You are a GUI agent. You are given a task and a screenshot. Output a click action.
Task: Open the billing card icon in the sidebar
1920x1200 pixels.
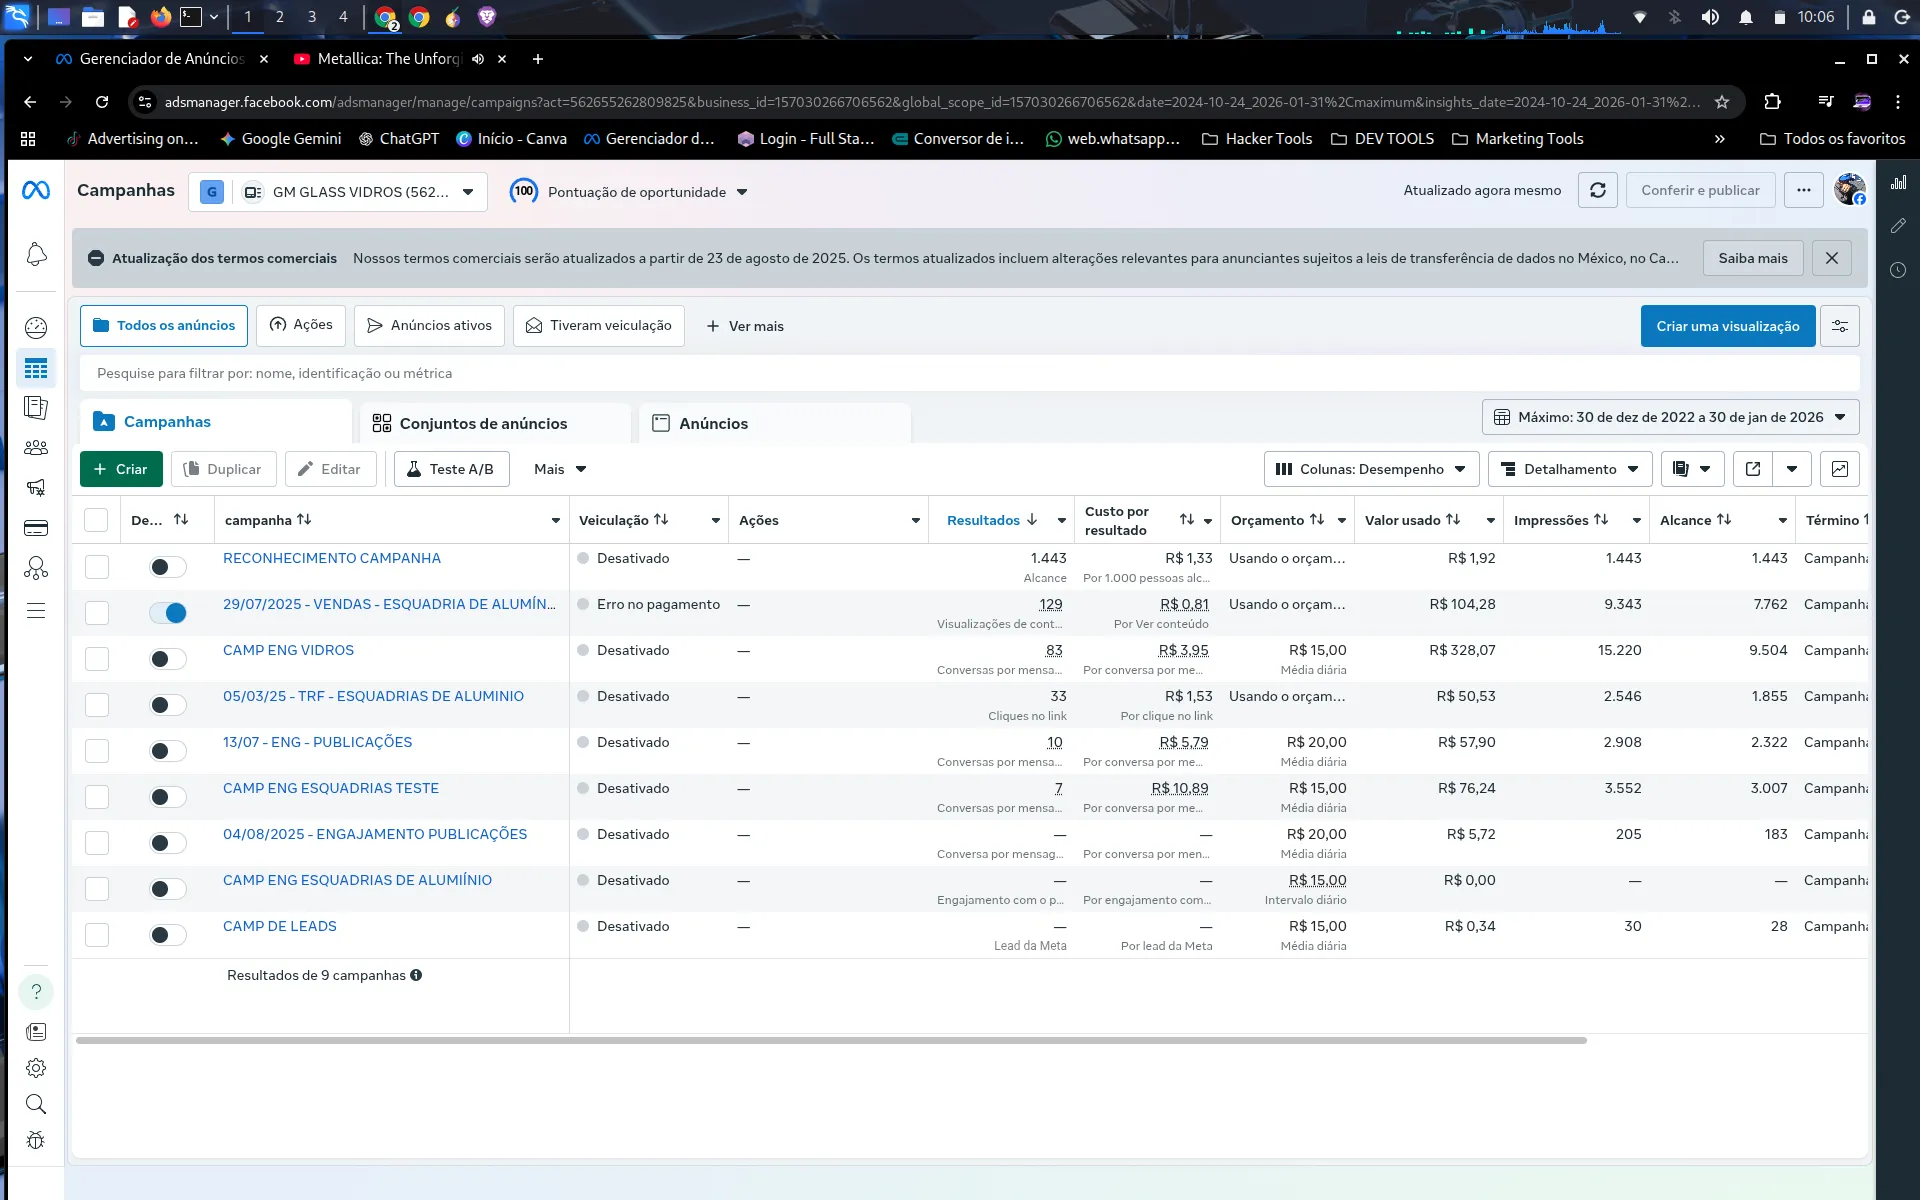pyautogui.click(x=36, y=528)
